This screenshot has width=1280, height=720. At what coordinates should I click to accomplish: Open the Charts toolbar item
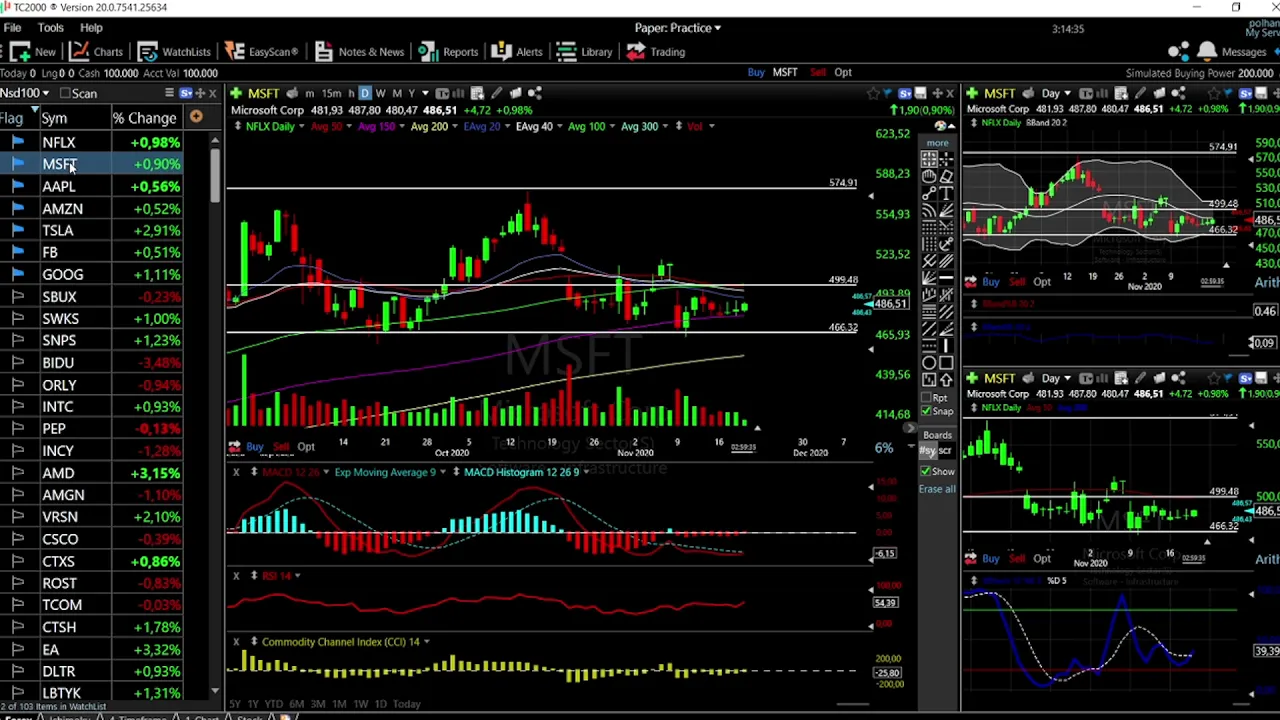point(97,52)
